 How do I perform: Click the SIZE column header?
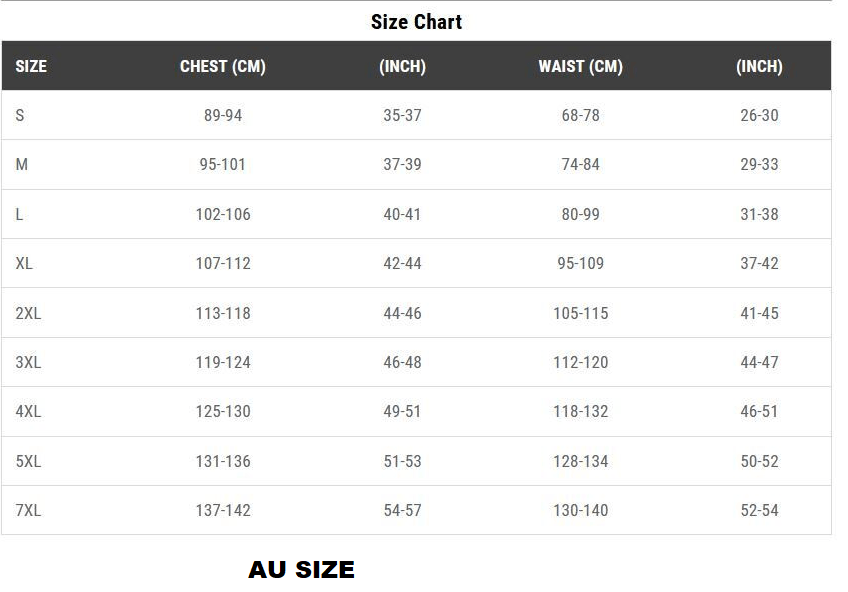(x=31, y=67)
